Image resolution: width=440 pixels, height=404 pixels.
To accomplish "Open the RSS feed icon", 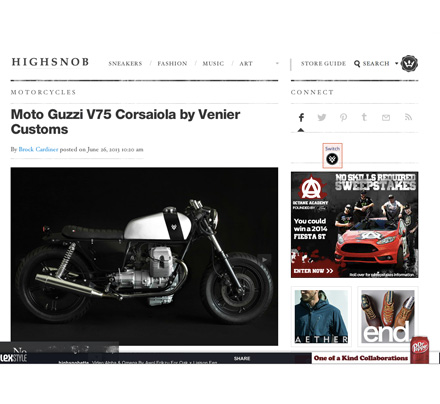I will [x=408, y=117].
